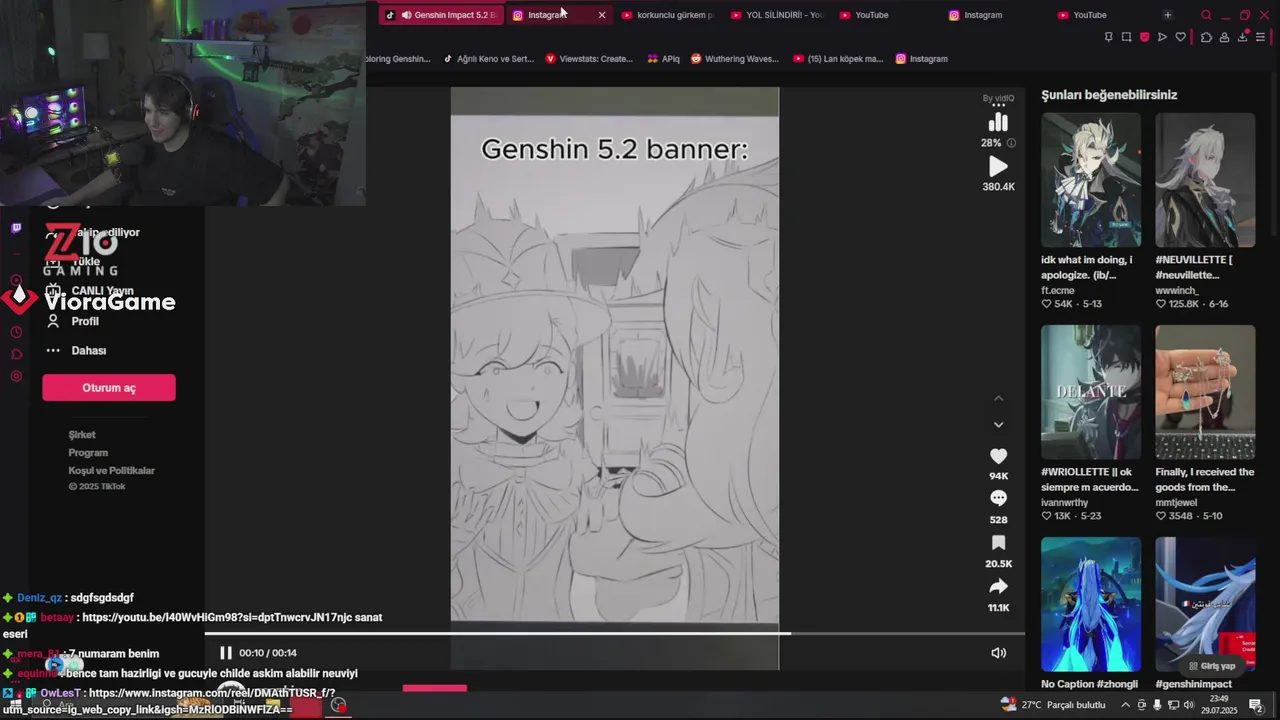Open taskbar clock showing 23:49
The image size is (1280, 720).
[1219, 705]
